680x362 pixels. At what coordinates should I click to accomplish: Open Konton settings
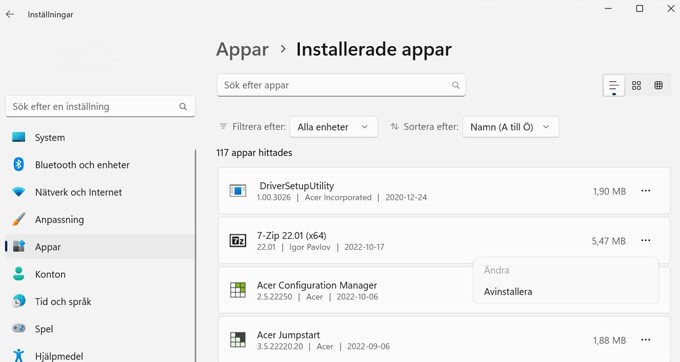[100, 274]
